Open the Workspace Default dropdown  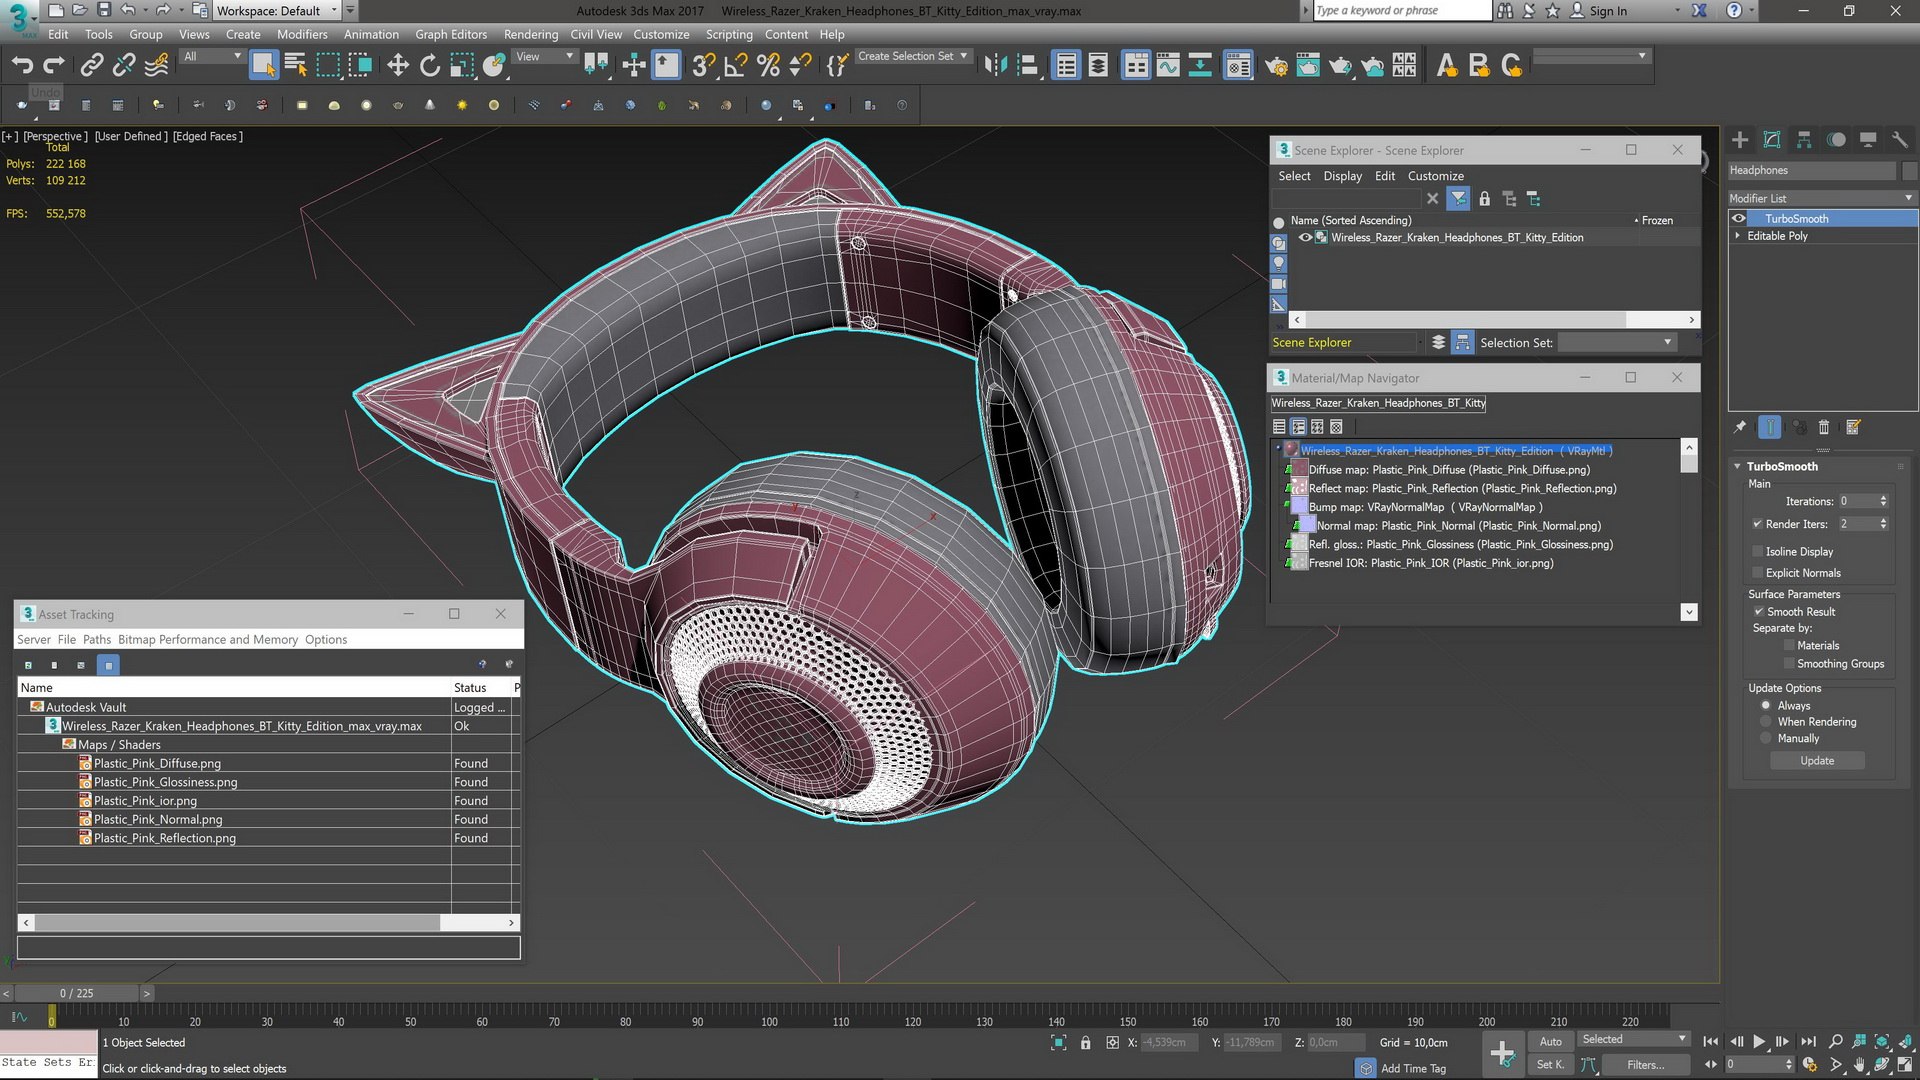click(277, 11)
